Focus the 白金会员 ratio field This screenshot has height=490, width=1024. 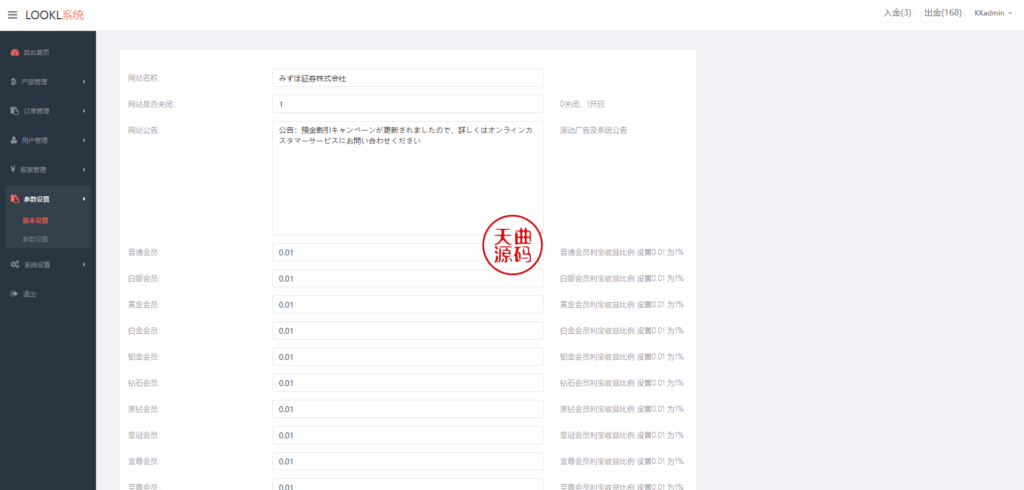(x=408, y=331)
